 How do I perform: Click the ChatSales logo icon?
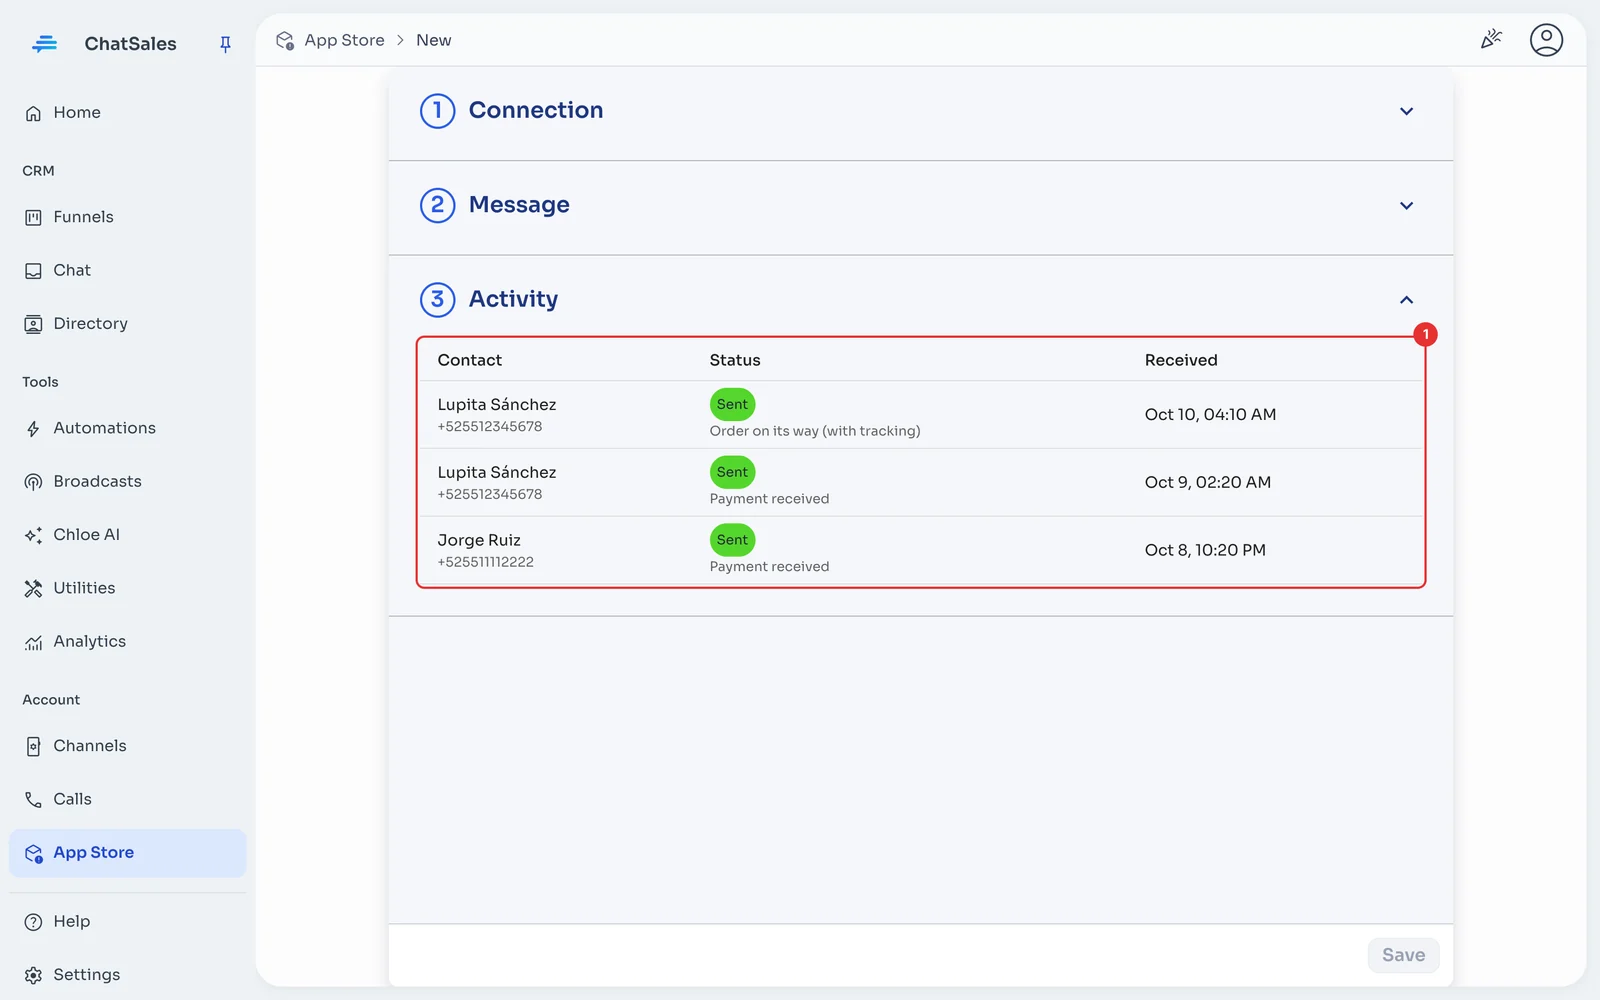point(44,44)
